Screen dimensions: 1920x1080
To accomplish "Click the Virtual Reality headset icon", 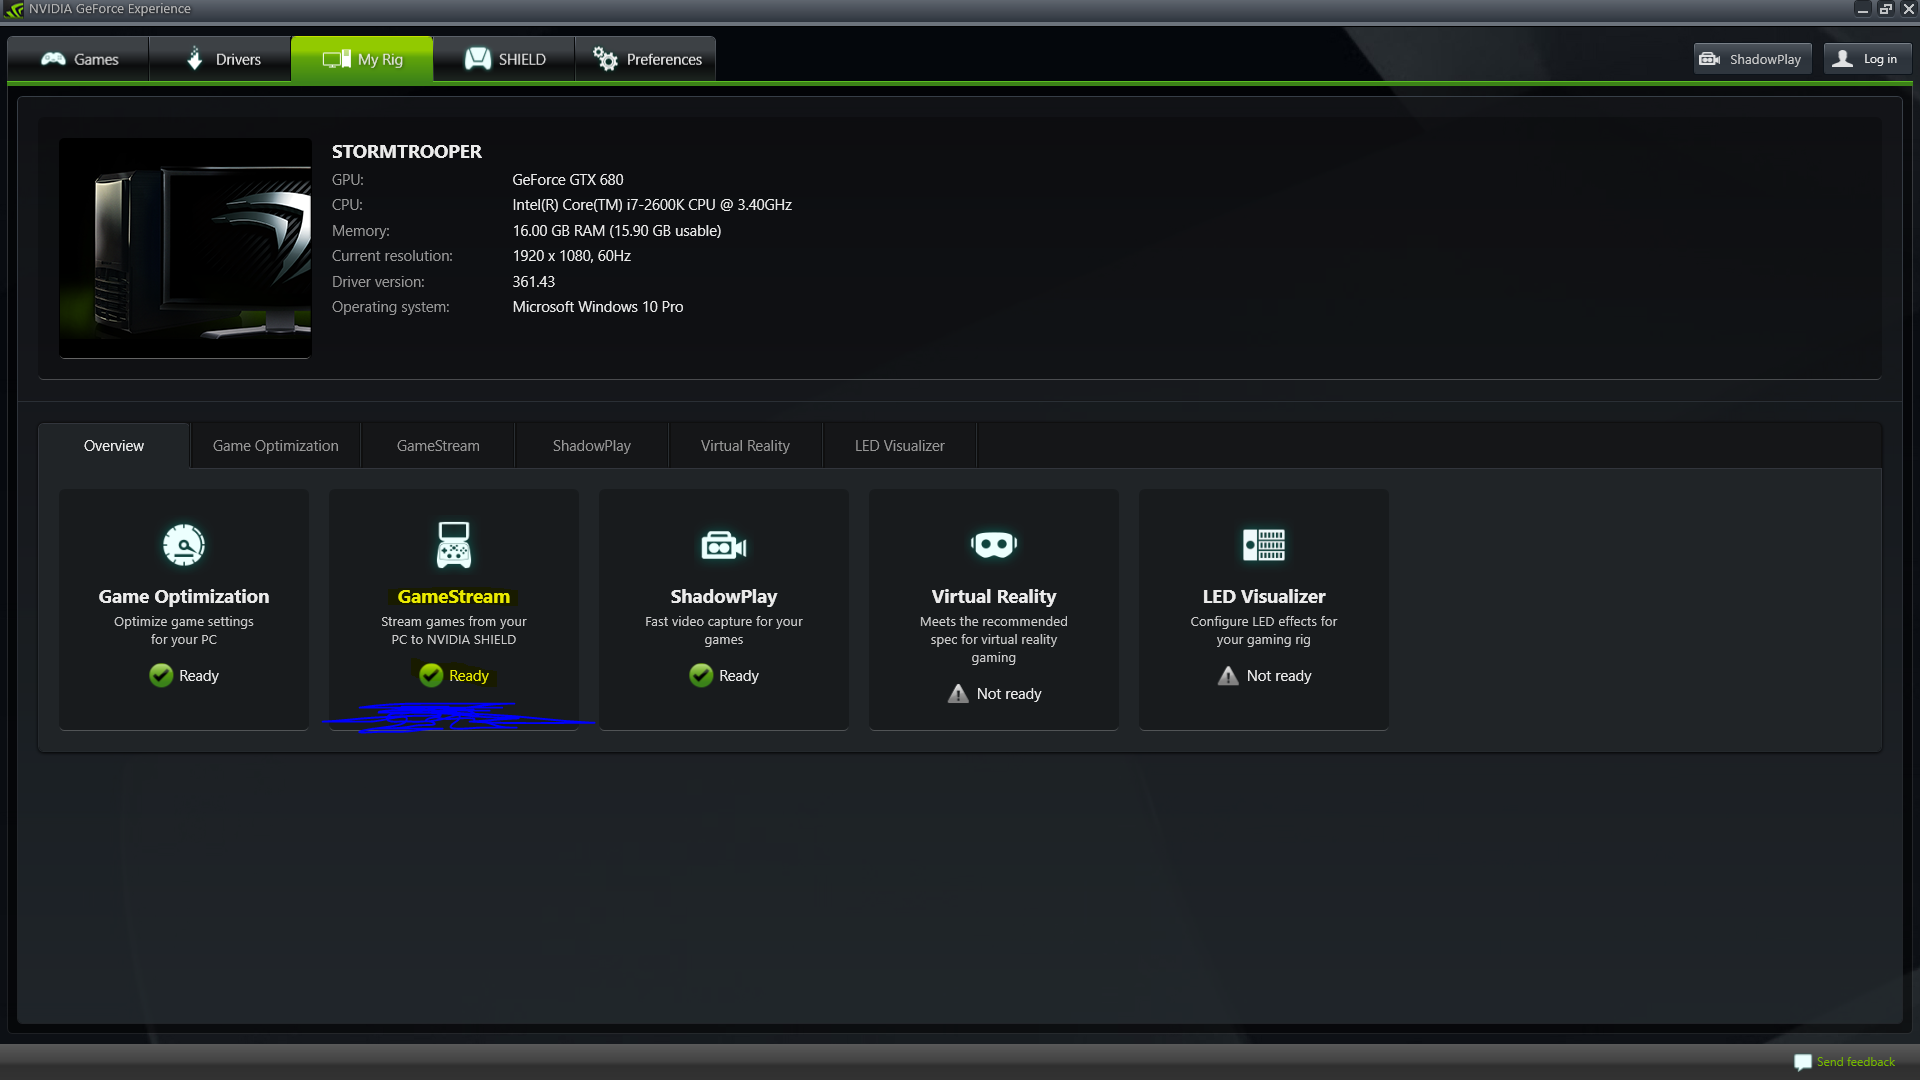I will 993,545.
